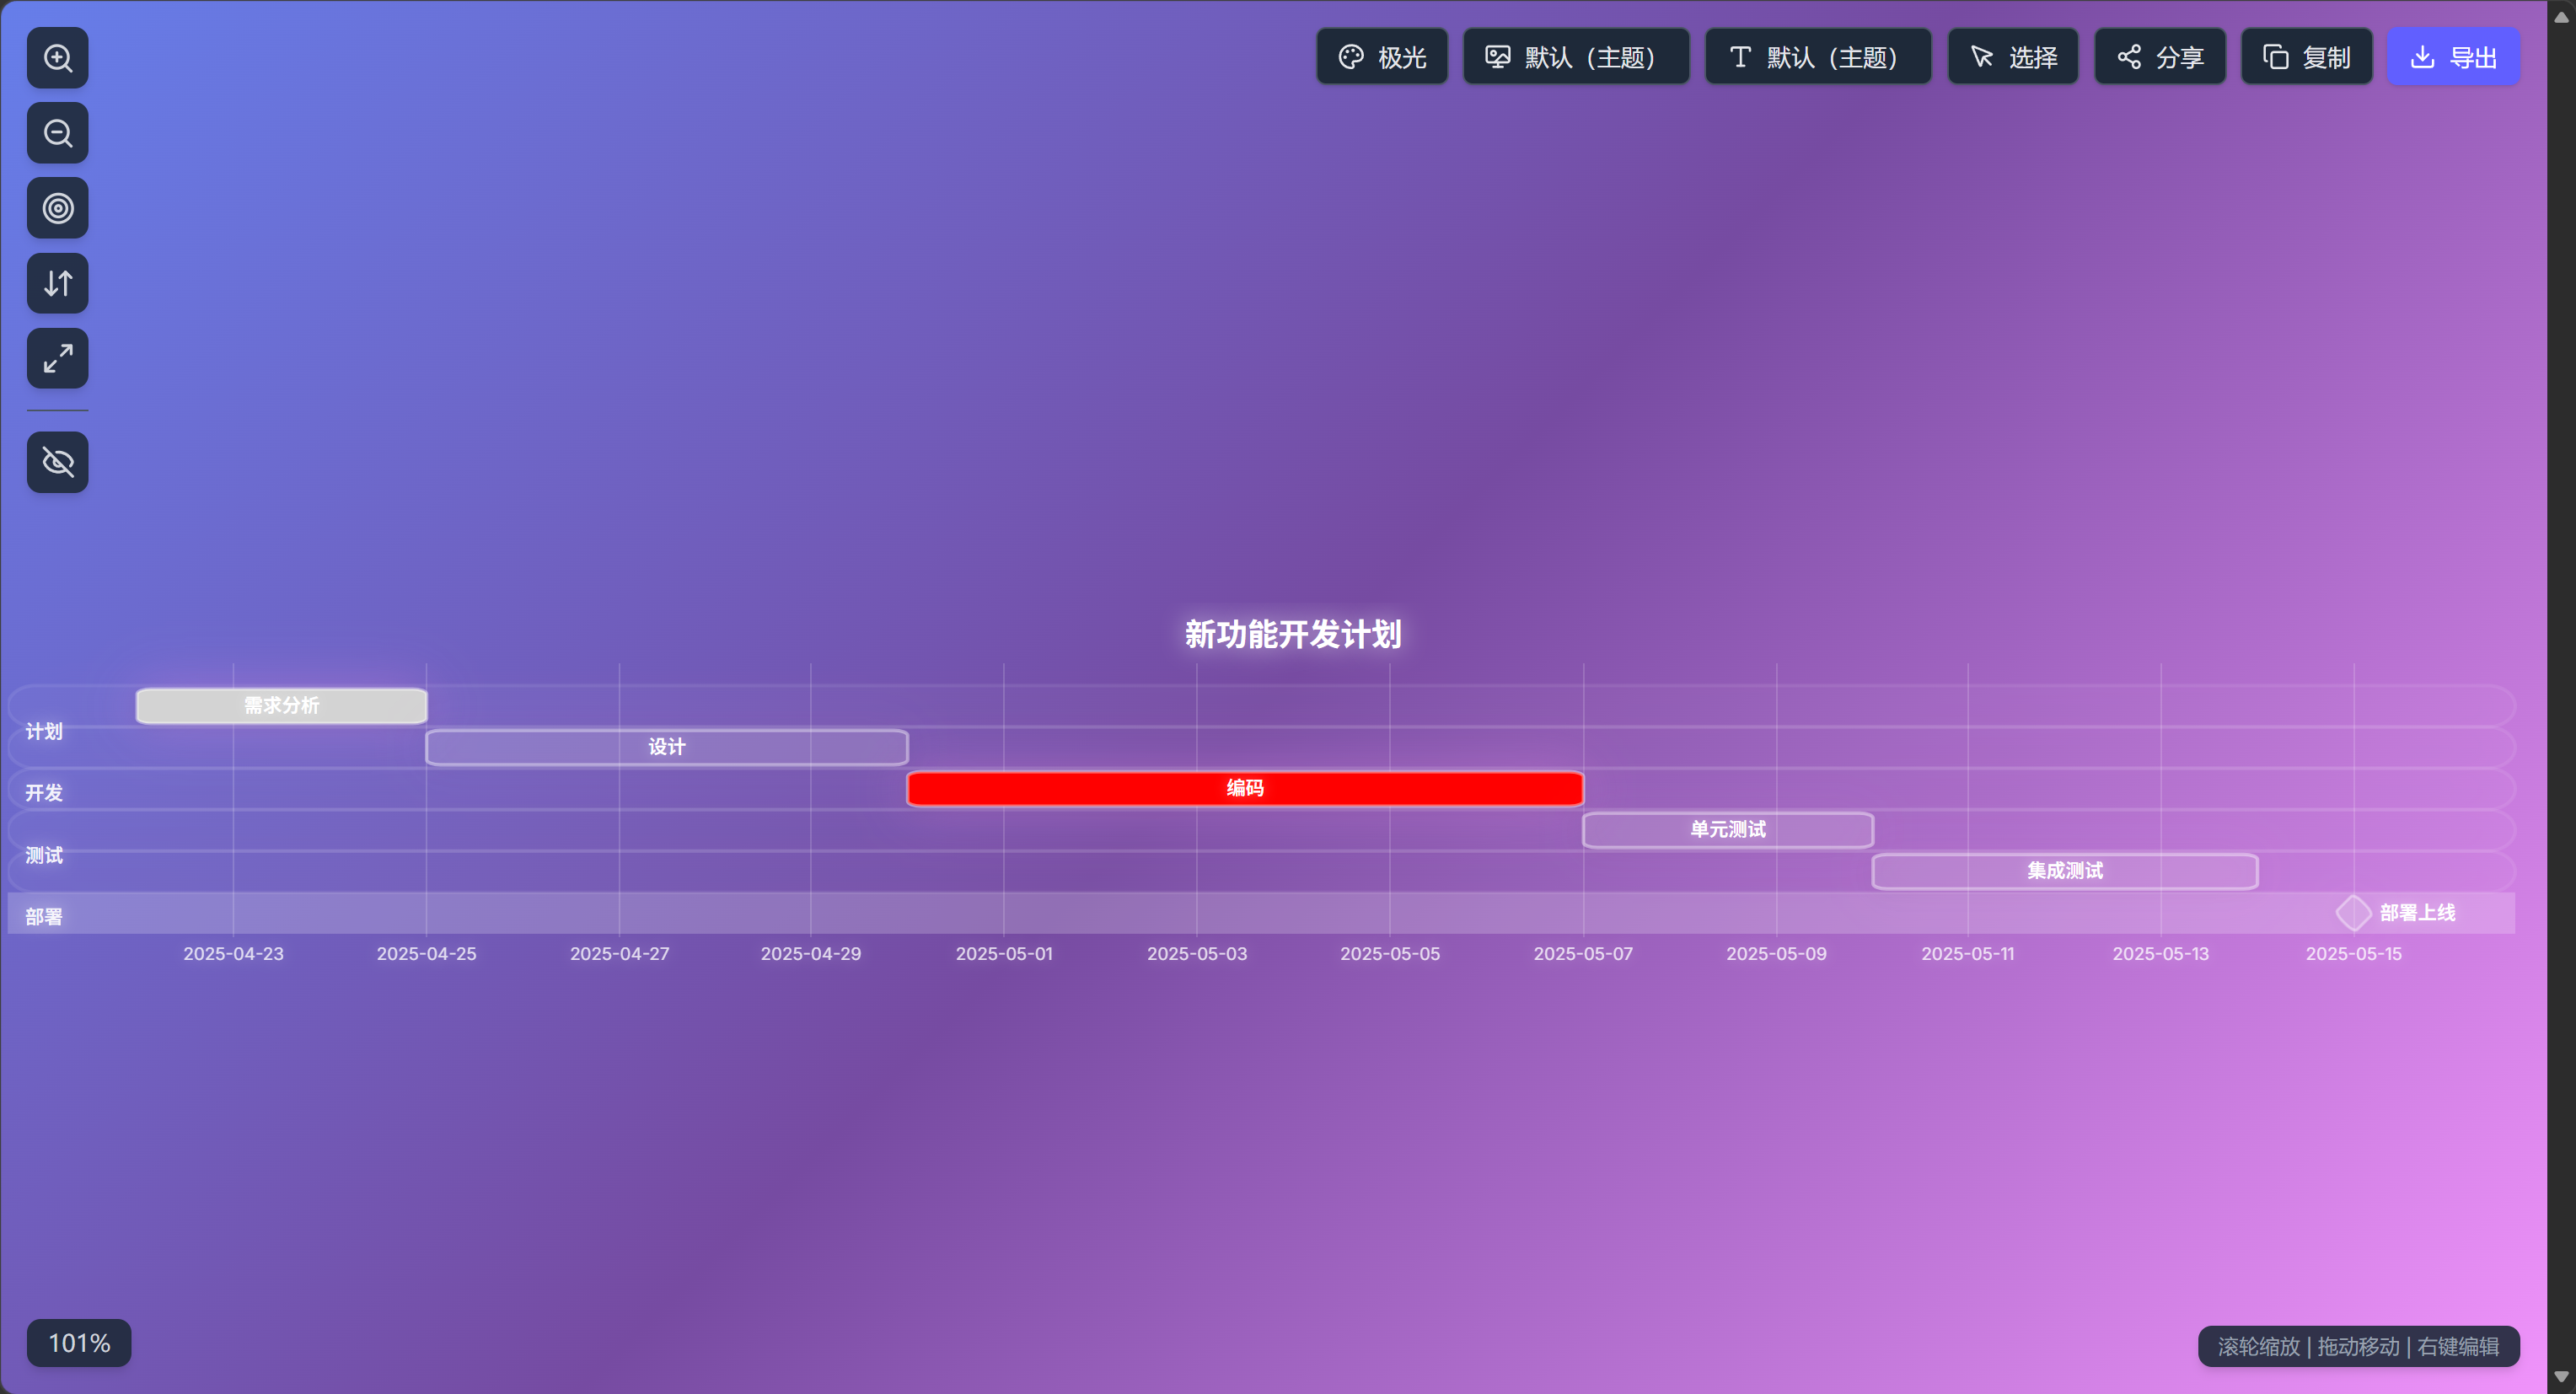
Task: Click the 测试 section label
Action: coord(44,856)
